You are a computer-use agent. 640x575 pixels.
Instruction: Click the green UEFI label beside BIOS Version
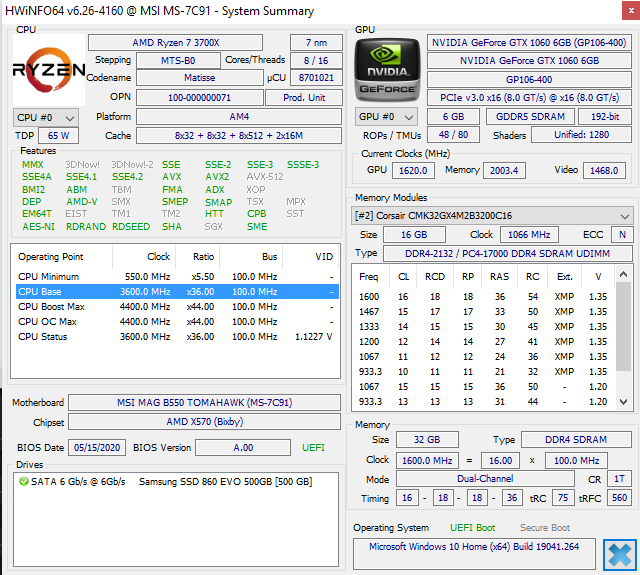coord(313,448)
